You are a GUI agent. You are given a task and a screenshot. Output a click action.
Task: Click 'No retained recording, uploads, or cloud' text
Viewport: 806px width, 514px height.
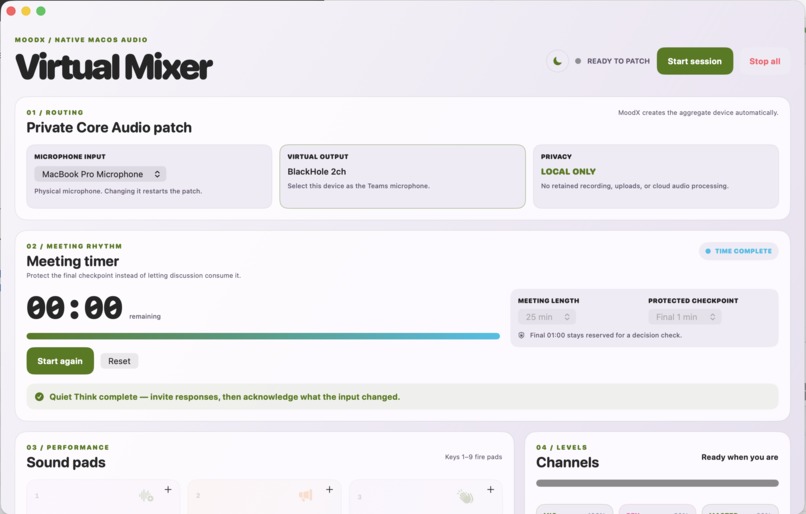634,186
